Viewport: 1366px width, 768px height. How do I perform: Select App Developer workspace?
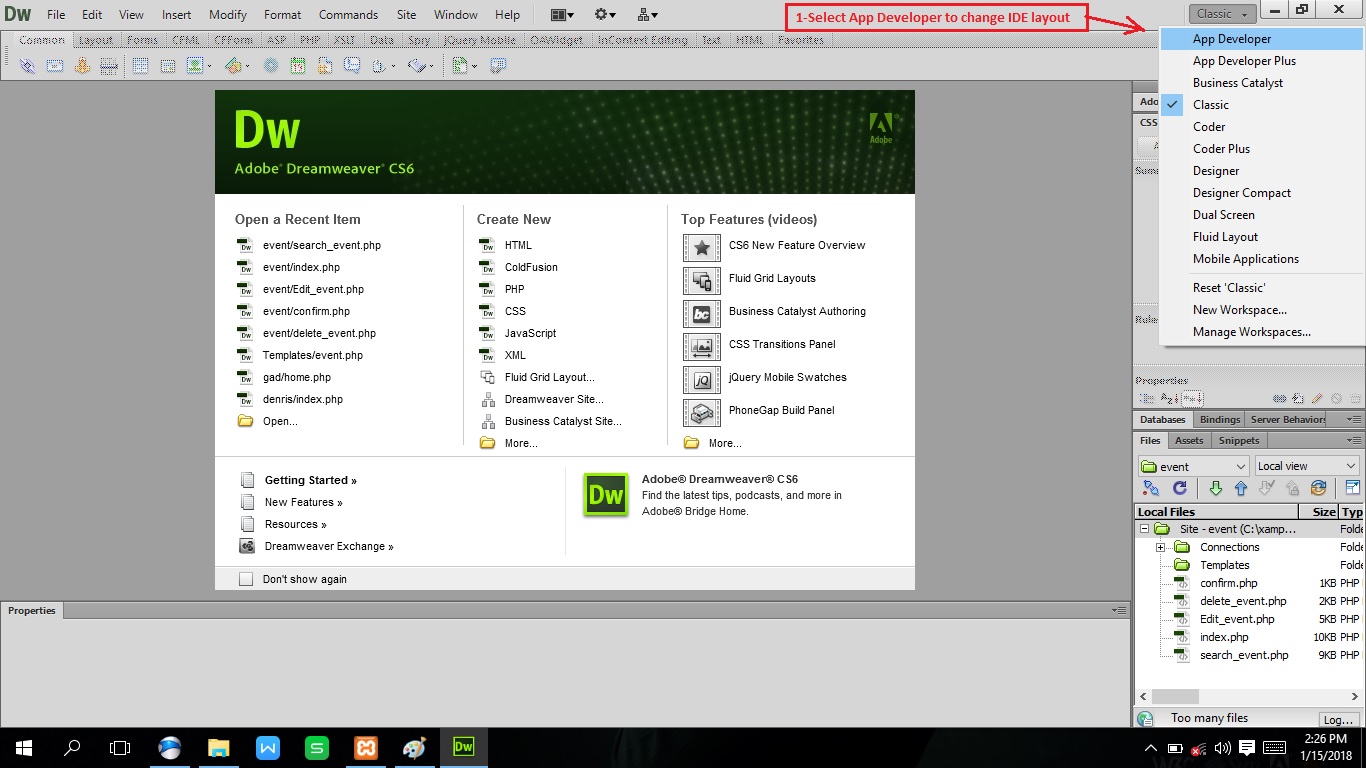coord(1262,39)
